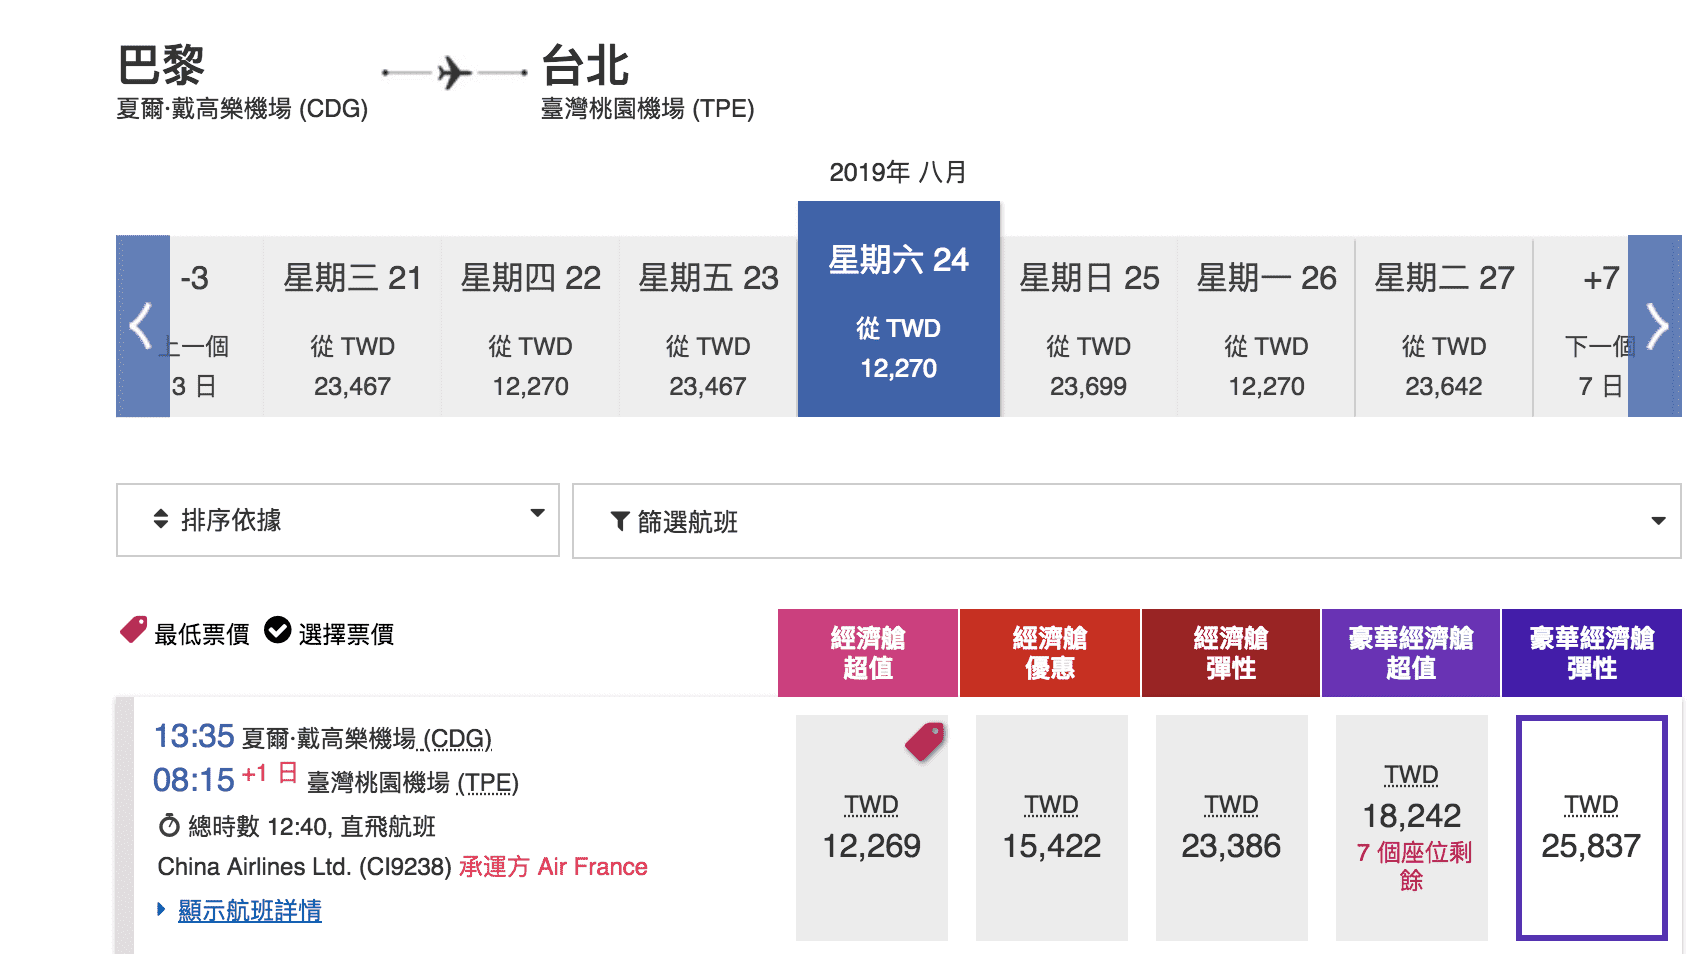Click the checkmark selected-fare icon in legend
1708x954 pixels.
[277, 631]
